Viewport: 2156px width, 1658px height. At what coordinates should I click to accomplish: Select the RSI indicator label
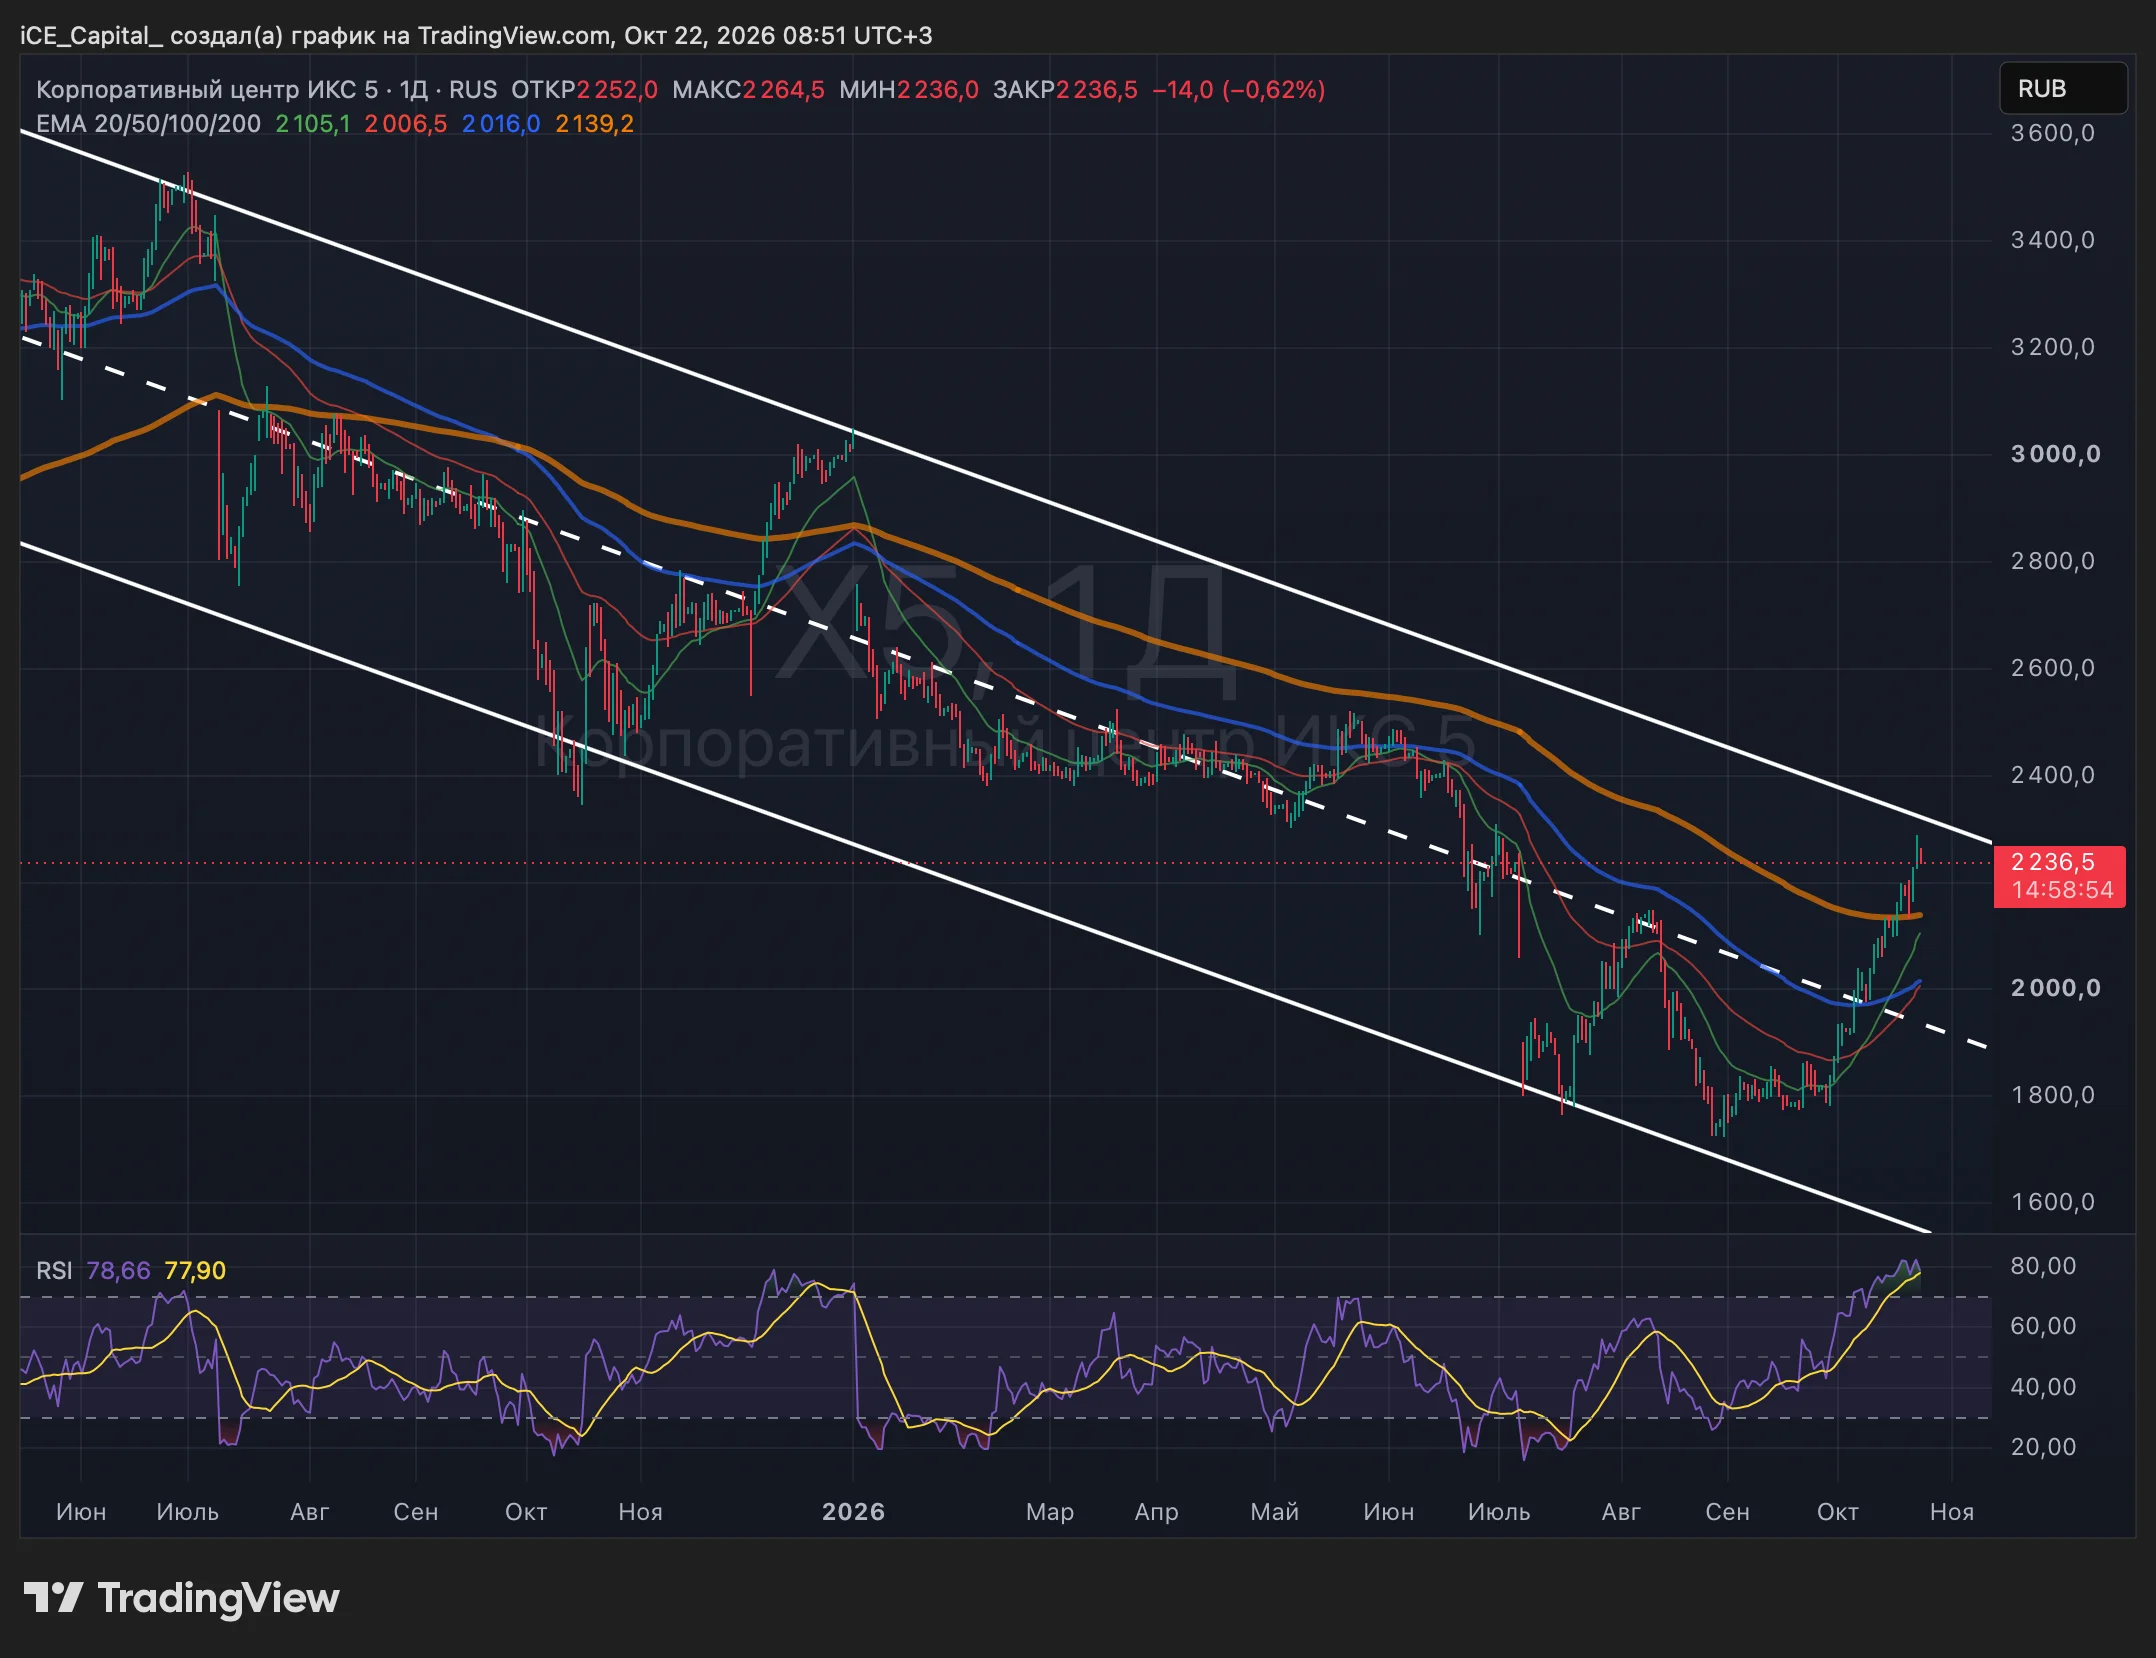(54, 1271)
